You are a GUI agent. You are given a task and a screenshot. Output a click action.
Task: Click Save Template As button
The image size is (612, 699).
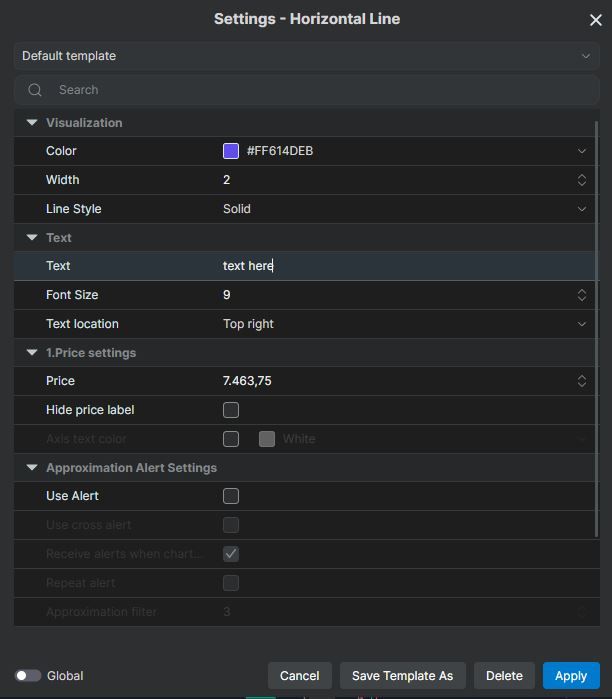403,676
